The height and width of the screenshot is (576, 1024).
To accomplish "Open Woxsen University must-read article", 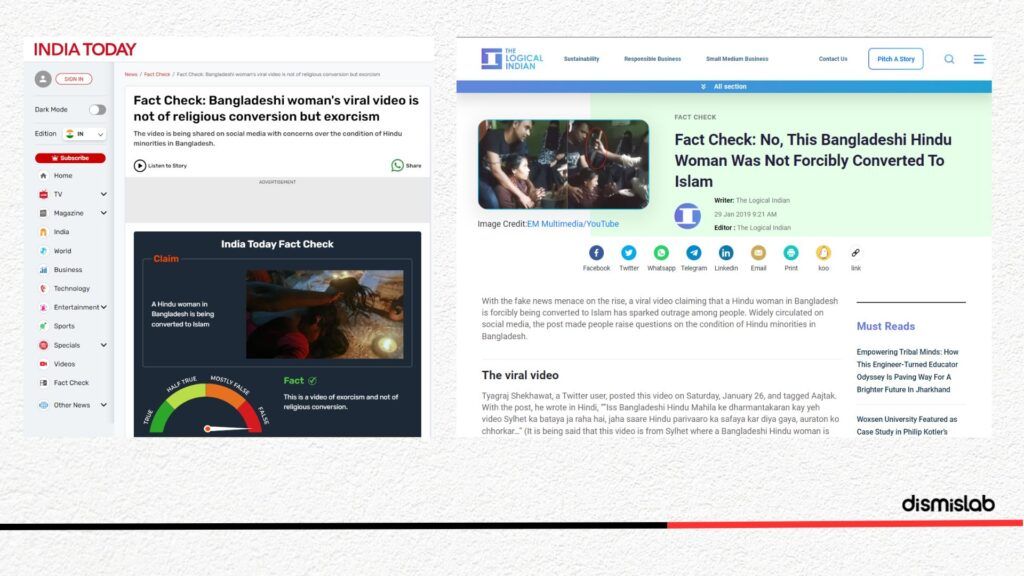I will tap(906, 426).
